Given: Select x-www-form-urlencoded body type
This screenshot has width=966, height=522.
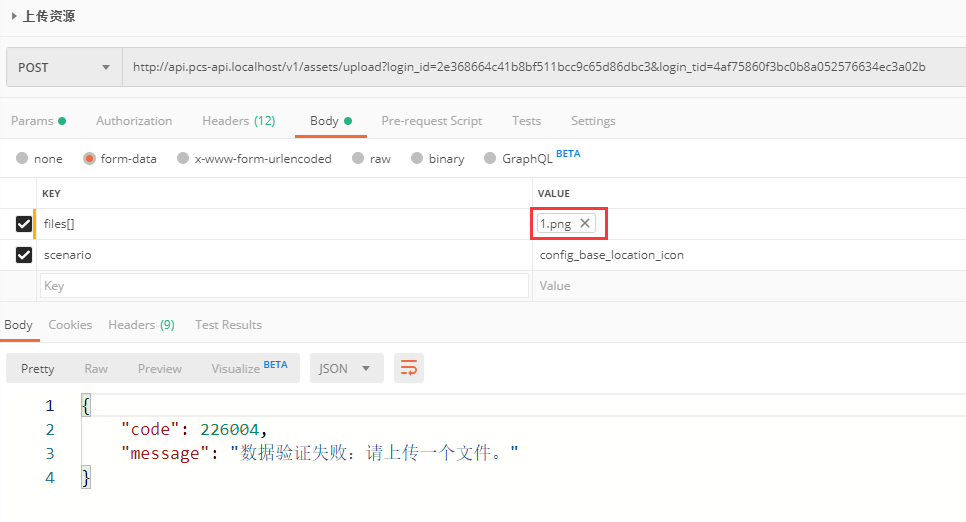Looking at the screenshot, I should coord(182,158).
